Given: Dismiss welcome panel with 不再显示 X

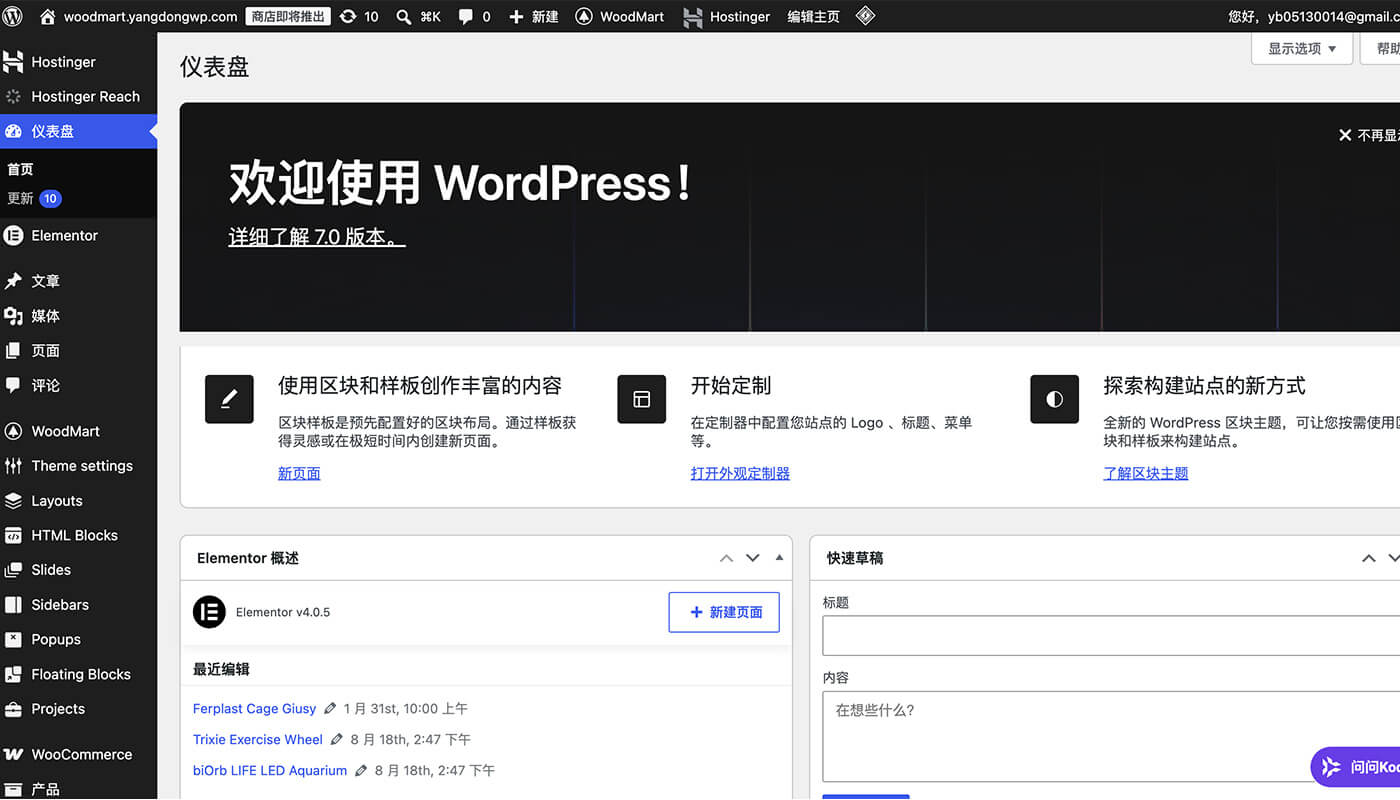Looking at the screenshot, I should click(1369, 135).
